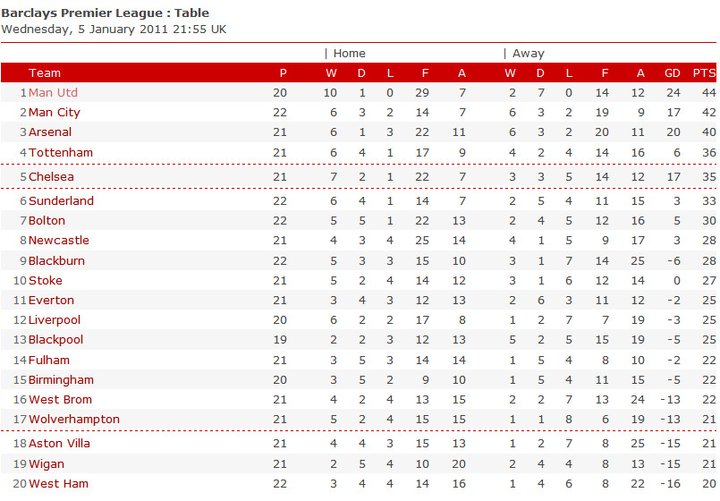Open the Man Utd team link
This screenshot has width=720, height=501.
tap(53, 93)
